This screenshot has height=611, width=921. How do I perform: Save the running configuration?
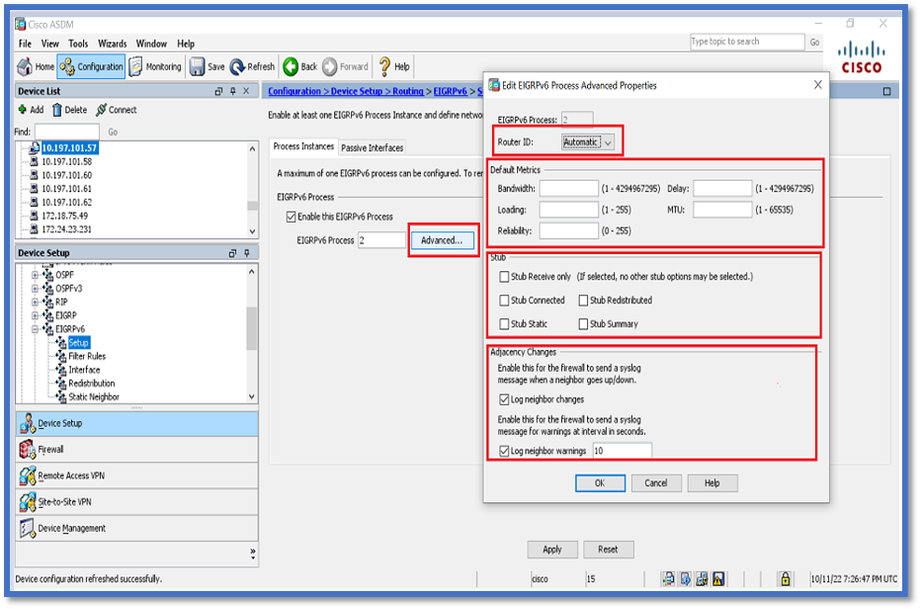click(x=207, y=67)
